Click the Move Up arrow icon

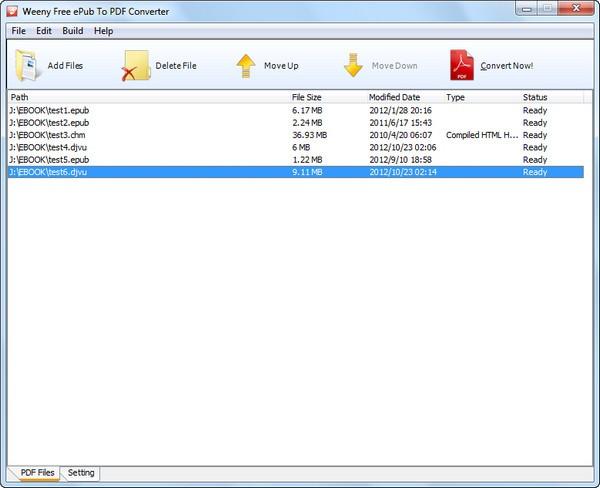tap(246, 66)
